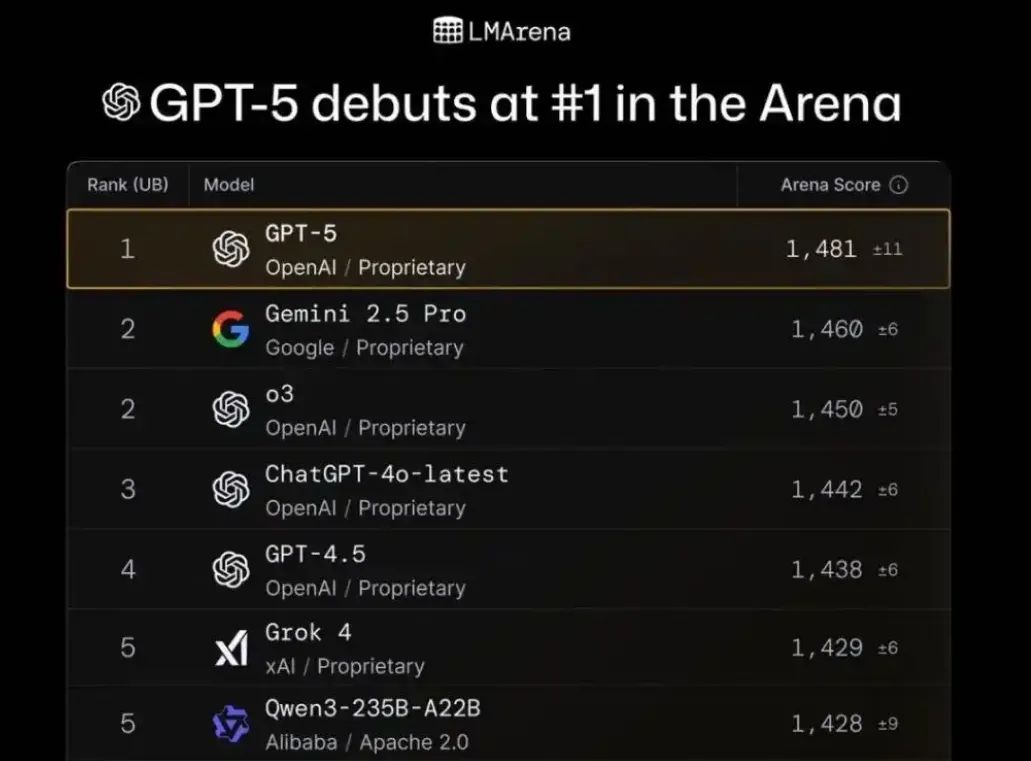Image resolution: width=1031 pixels, height=761 pixels.
Task: Open the Gemini 2.5 Pro model link
Action: tap(365, 314)
